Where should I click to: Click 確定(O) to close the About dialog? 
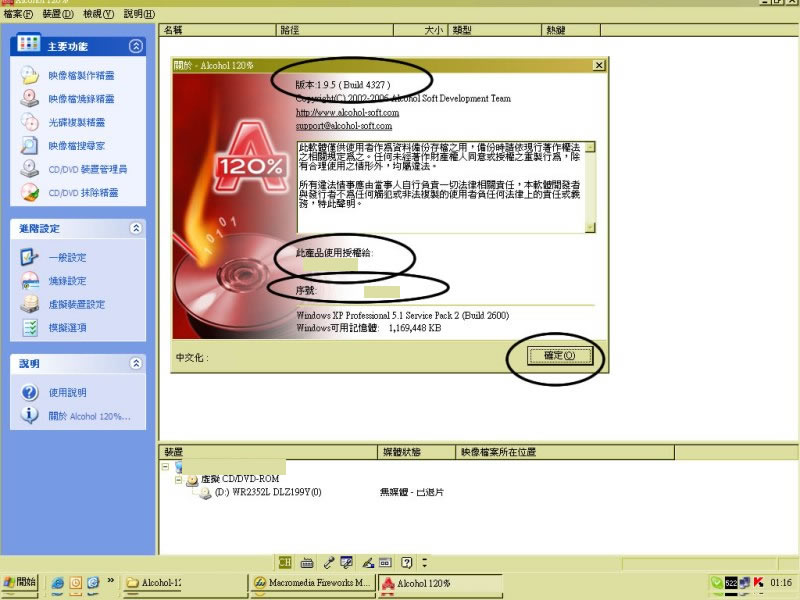[x=560, y=356]
